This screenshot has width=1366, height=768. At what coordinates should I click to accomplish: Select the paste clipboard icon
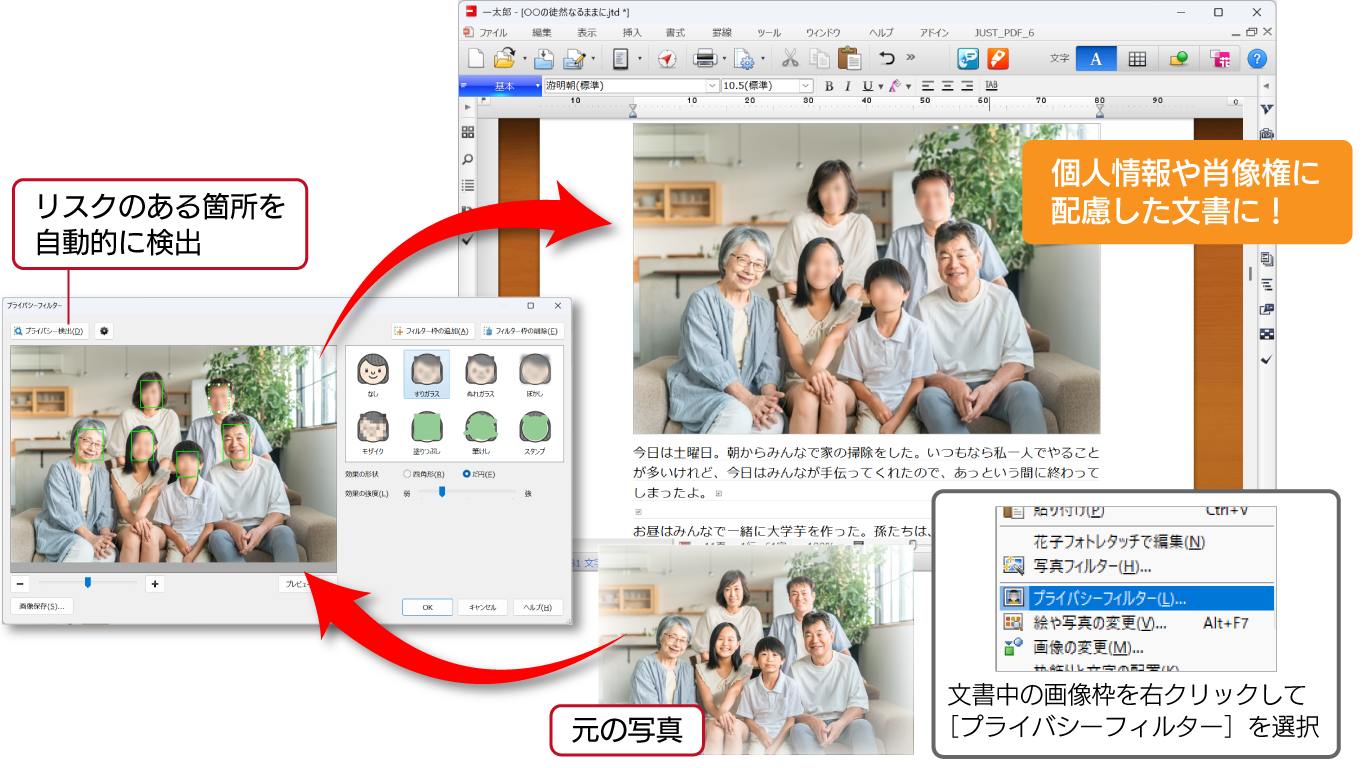tap(850, 58)
